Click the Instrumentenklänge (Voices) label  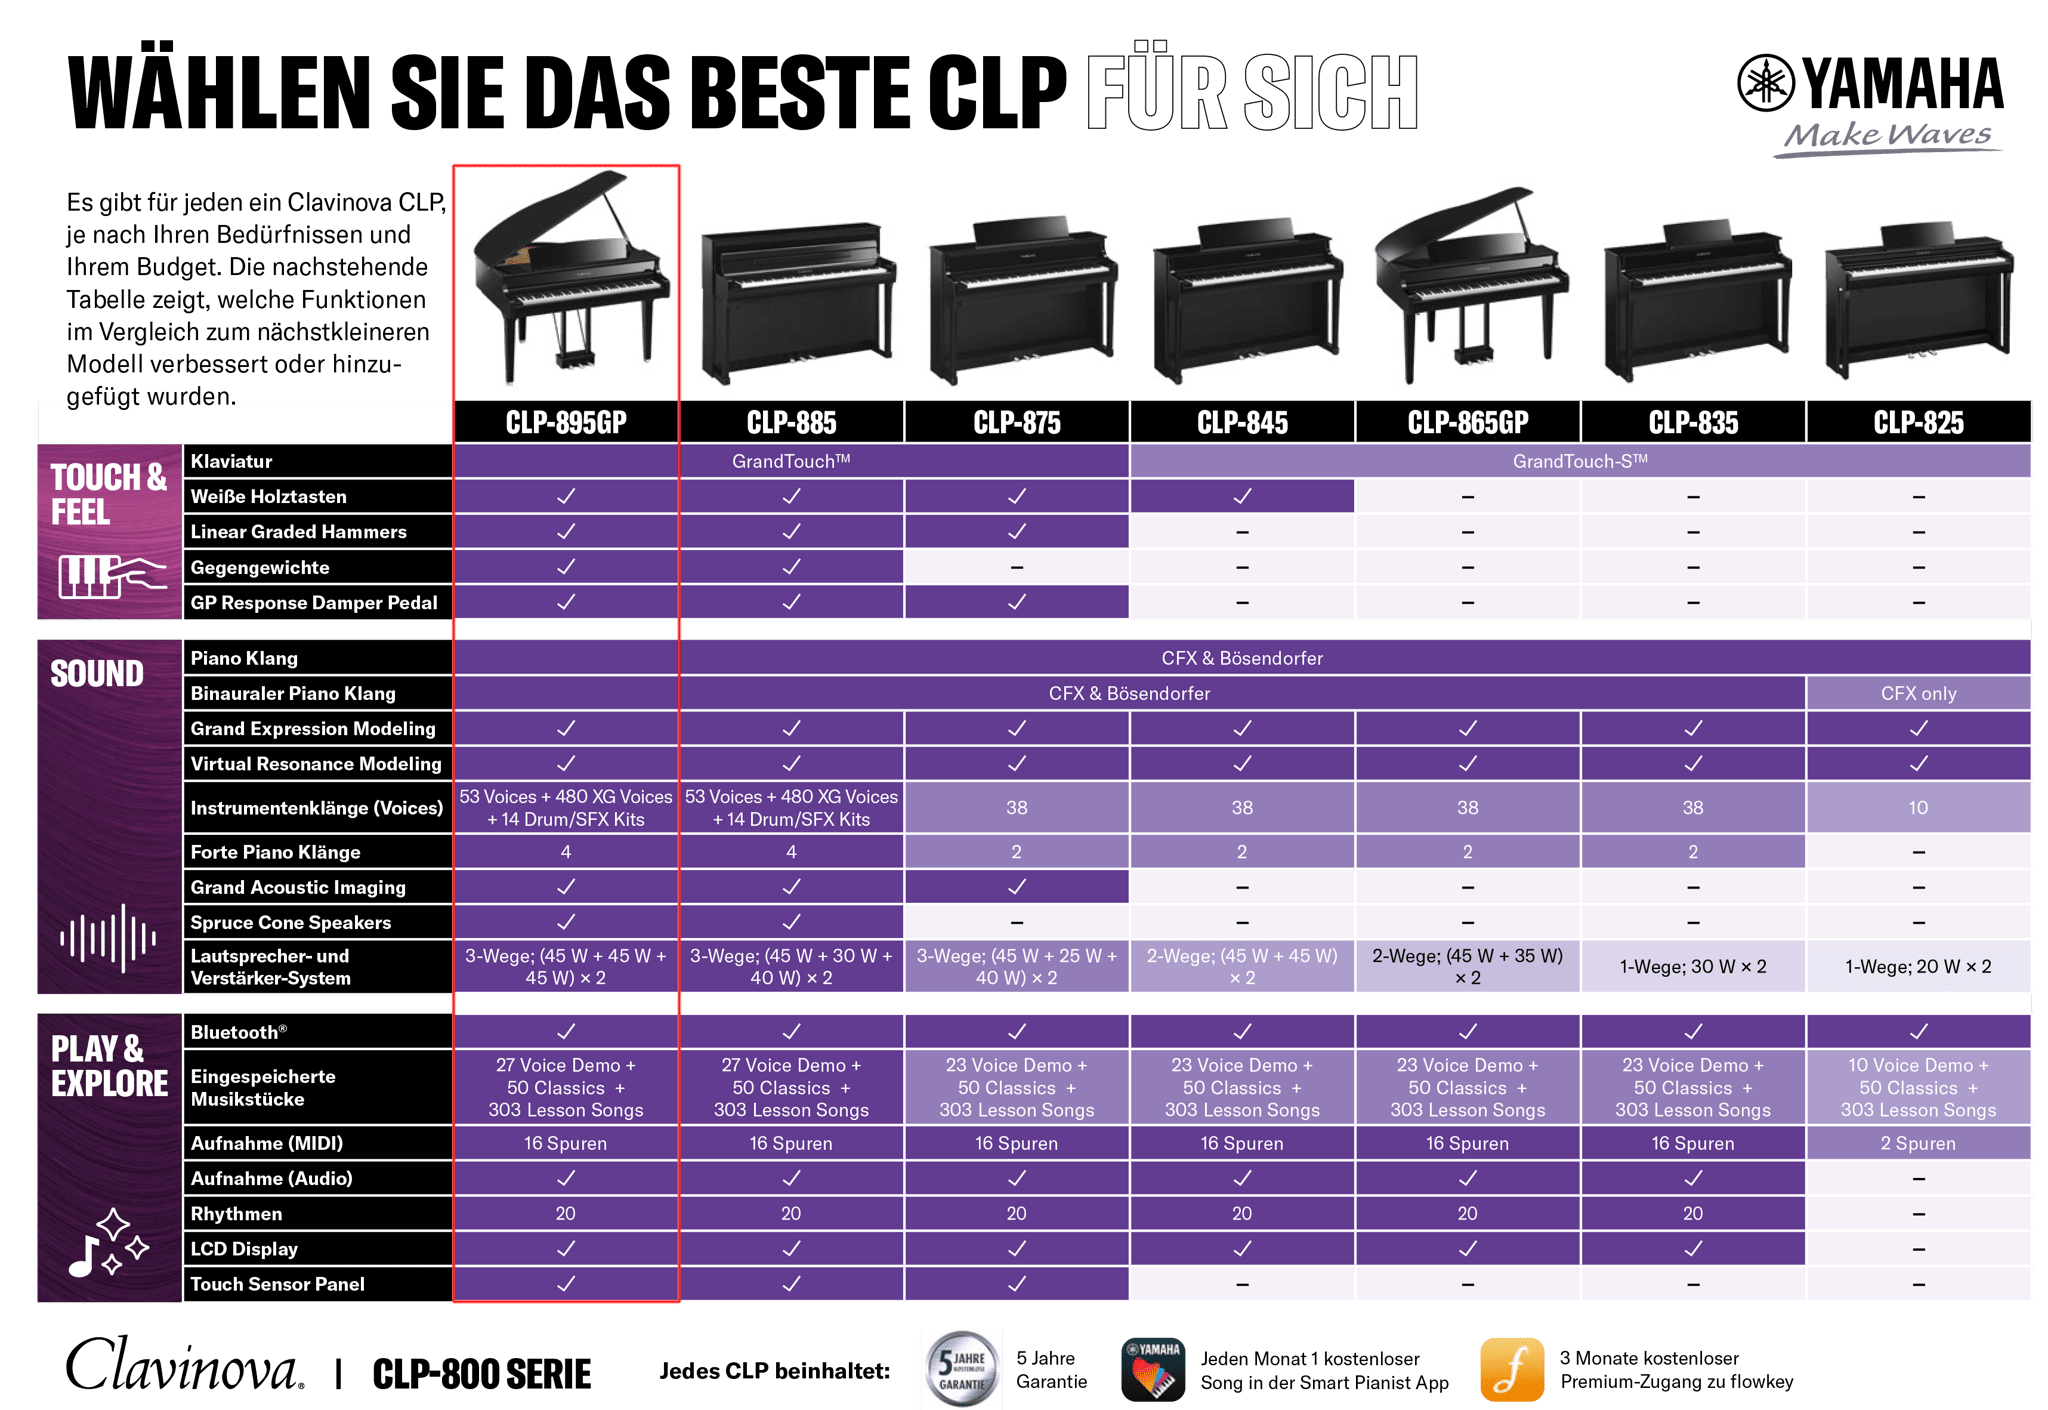317,807
